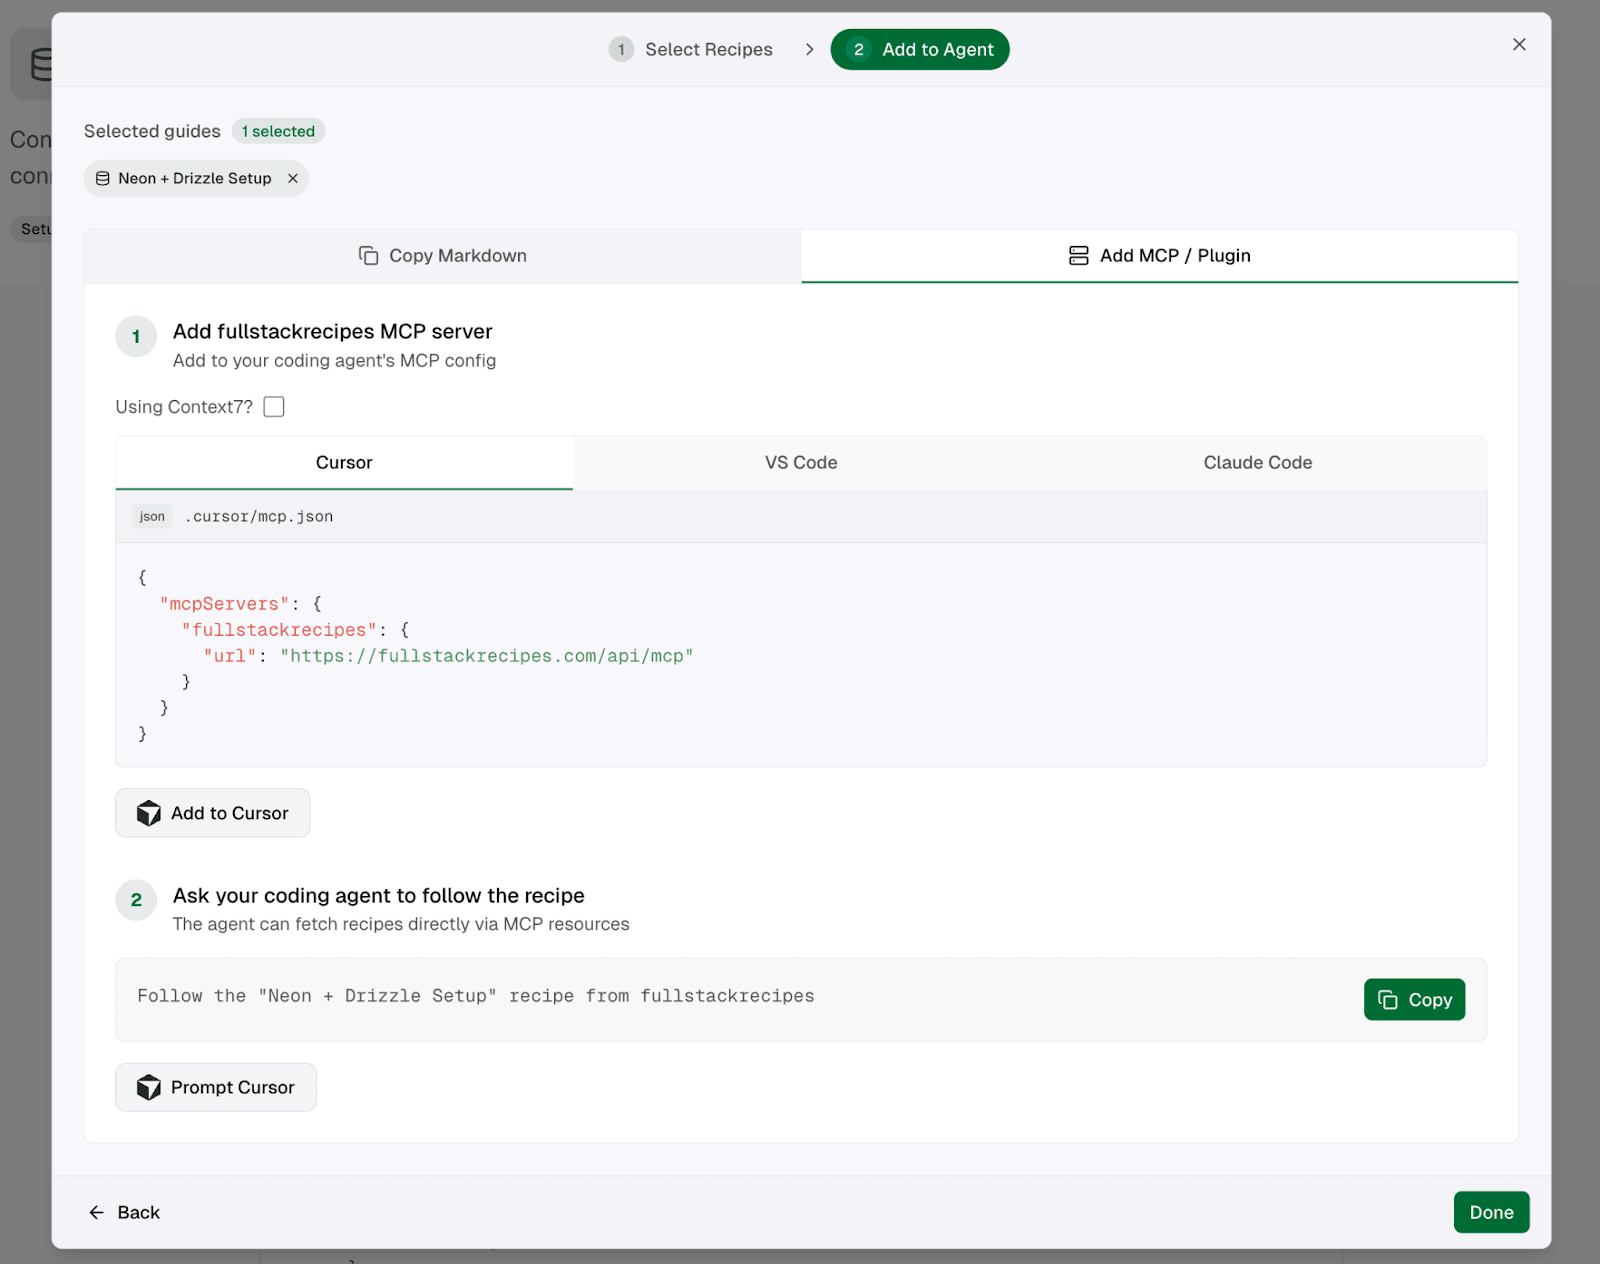Image resolution: width=1600 pixels, height=1264 pixels.
Task: Enable the Using Context7 checkbox
Action: coord(274,407)
